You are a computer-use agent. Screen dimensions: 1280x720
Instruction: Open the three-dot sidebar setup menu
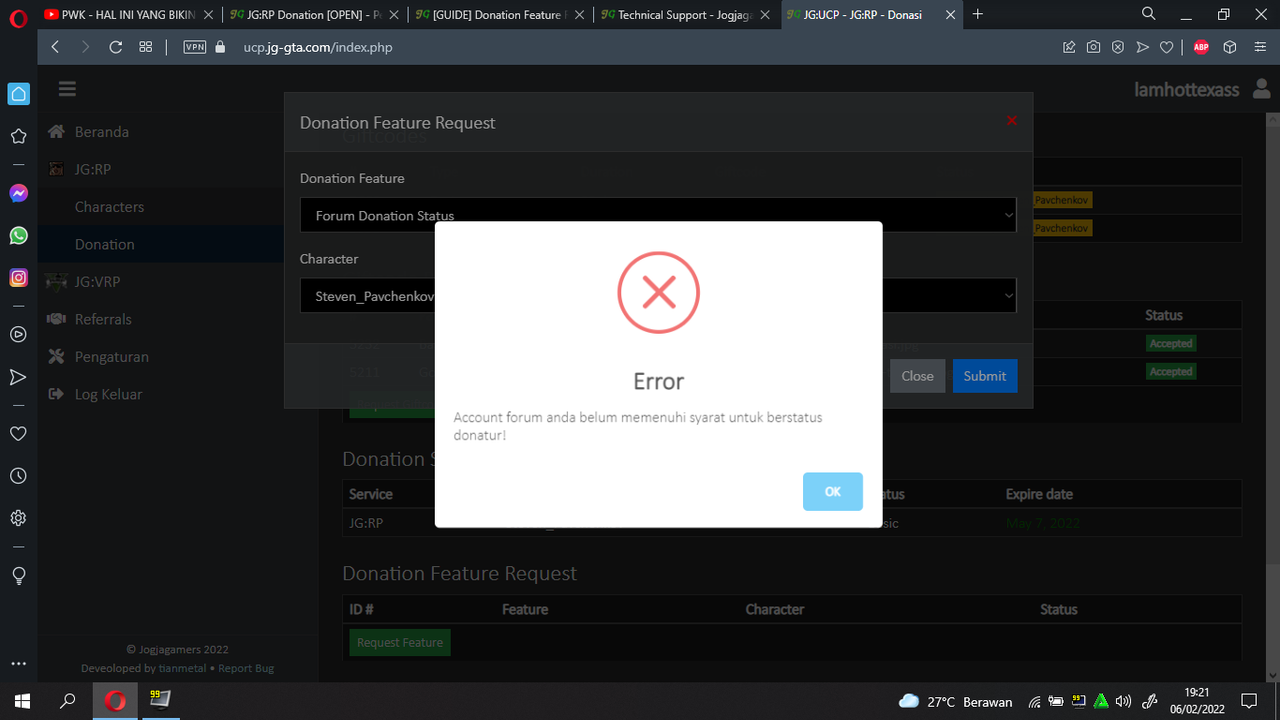18,663
